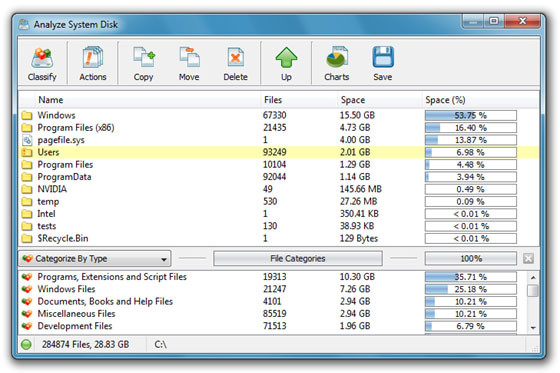Click the $Recycle.Bin folder icon
This screenshot has width=560, height=373.
click(x=27, y=238)
